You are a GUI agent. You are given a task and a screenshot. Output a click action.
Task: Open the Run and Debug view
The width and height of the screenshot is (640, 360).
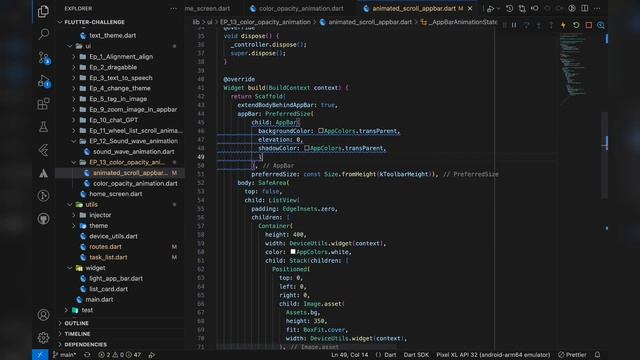[44, 81]
